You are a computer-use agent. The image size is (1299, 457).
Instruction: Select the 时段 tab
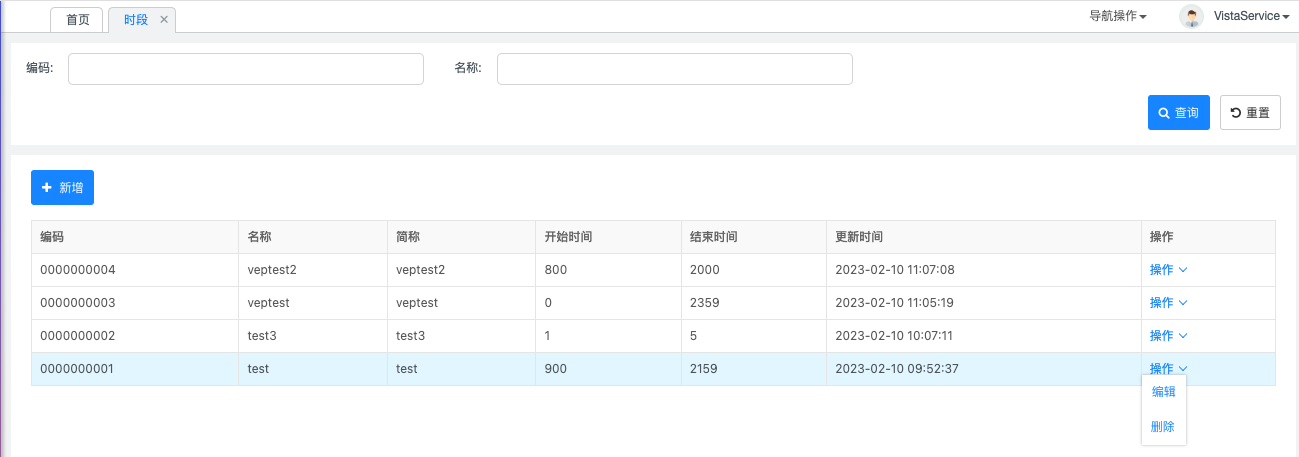[x=135, y=20]
